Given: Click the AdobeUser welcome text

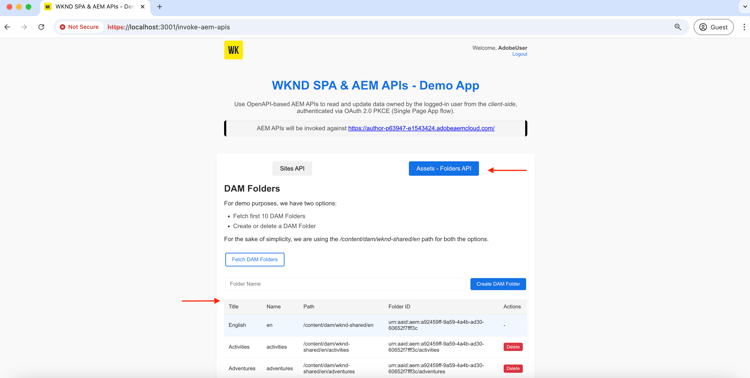Looking at the screenshot, I should click(x=500, y=48).
